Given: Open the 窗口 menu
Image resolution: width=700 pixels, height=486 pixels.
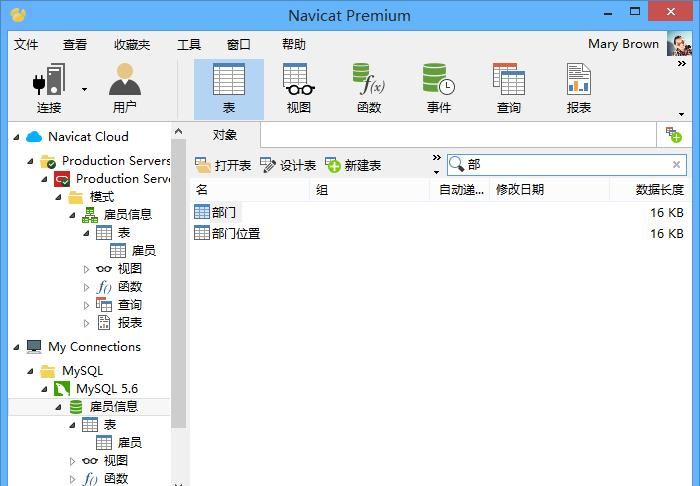Looking at the screenshot, I should pyautogui.click(x=238, y=44).
